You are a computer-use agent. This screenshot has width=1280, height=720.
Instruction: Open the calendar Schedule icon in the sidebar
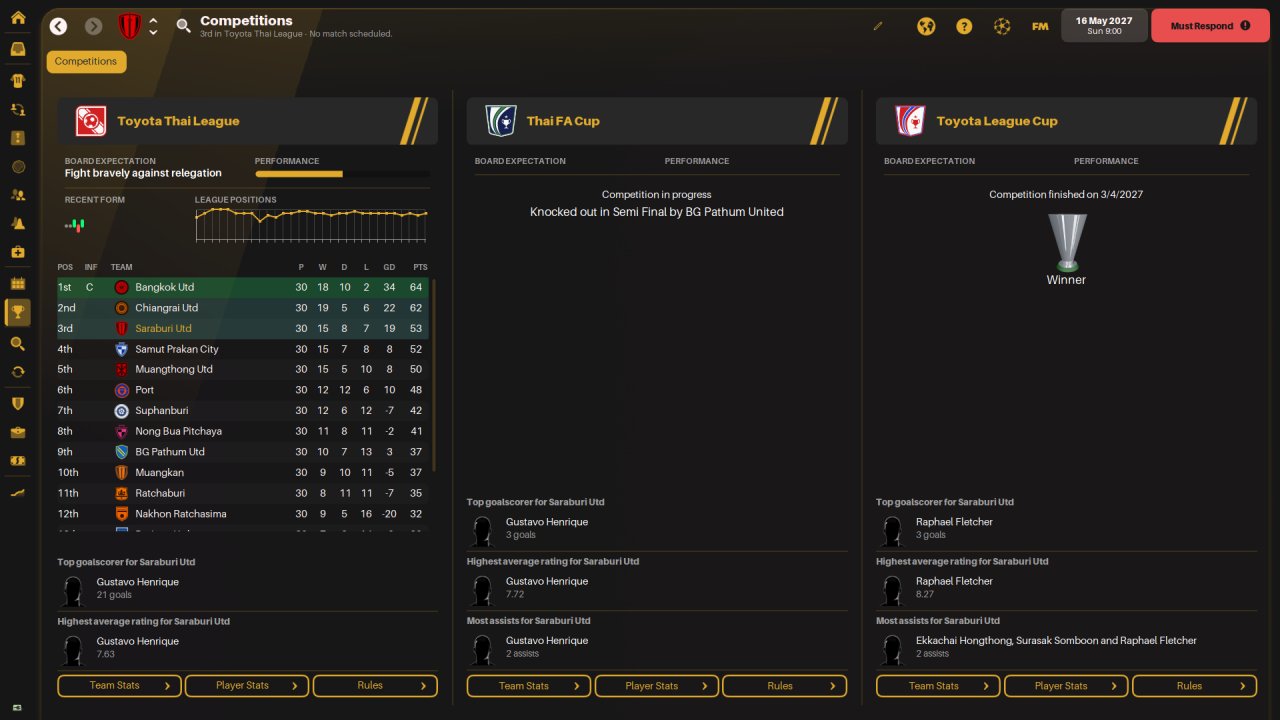[x=18, y=283]
